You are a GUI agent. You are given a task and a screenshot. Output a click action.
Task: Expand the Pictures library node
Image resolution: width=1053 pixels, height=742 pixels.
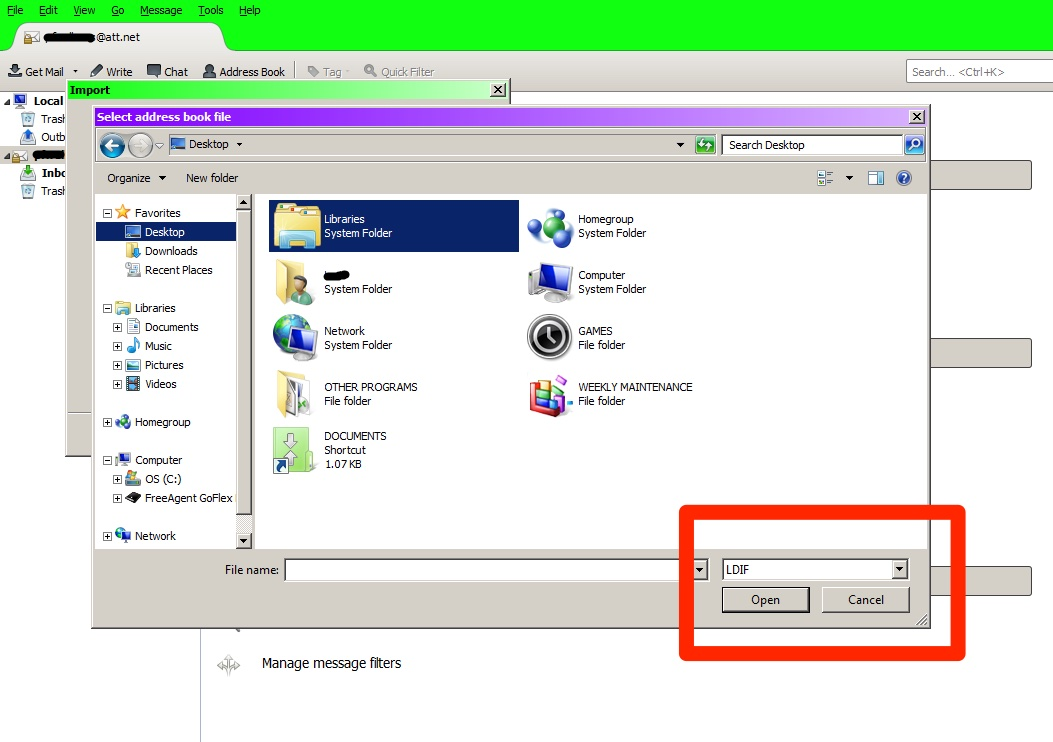click(x=118, y=365)
